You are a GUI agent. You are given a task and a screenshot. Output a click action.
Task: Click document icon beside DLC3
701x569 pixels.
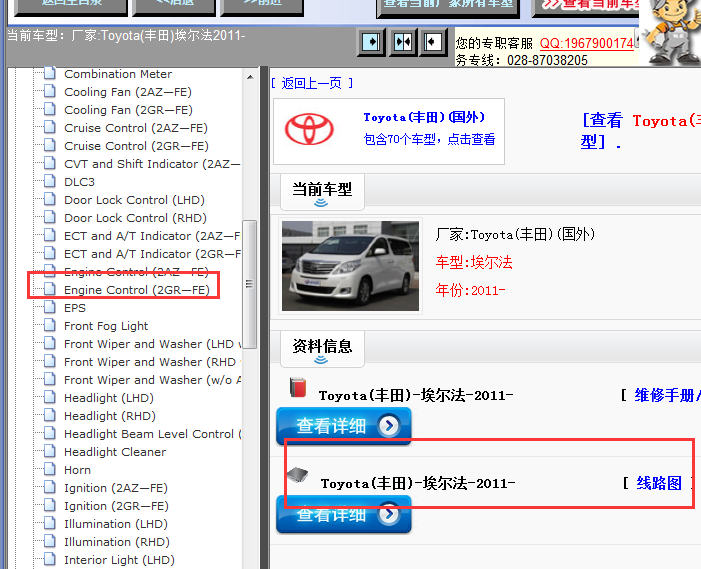pos(50,181)
